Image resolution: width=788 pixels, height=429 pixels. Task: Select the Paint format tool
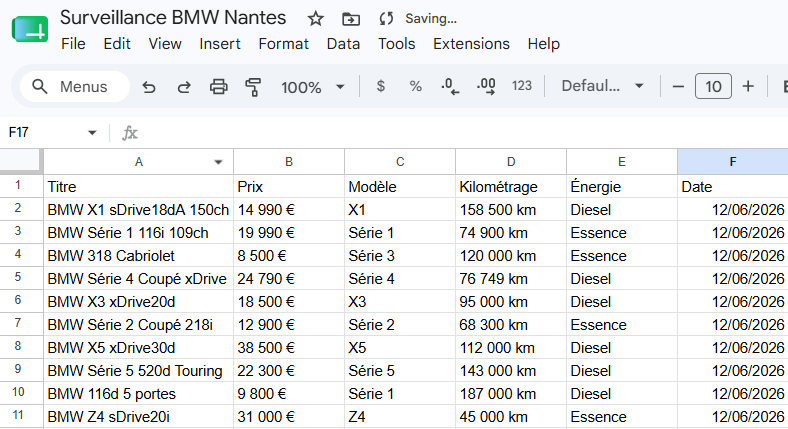[x=253, y=87]
